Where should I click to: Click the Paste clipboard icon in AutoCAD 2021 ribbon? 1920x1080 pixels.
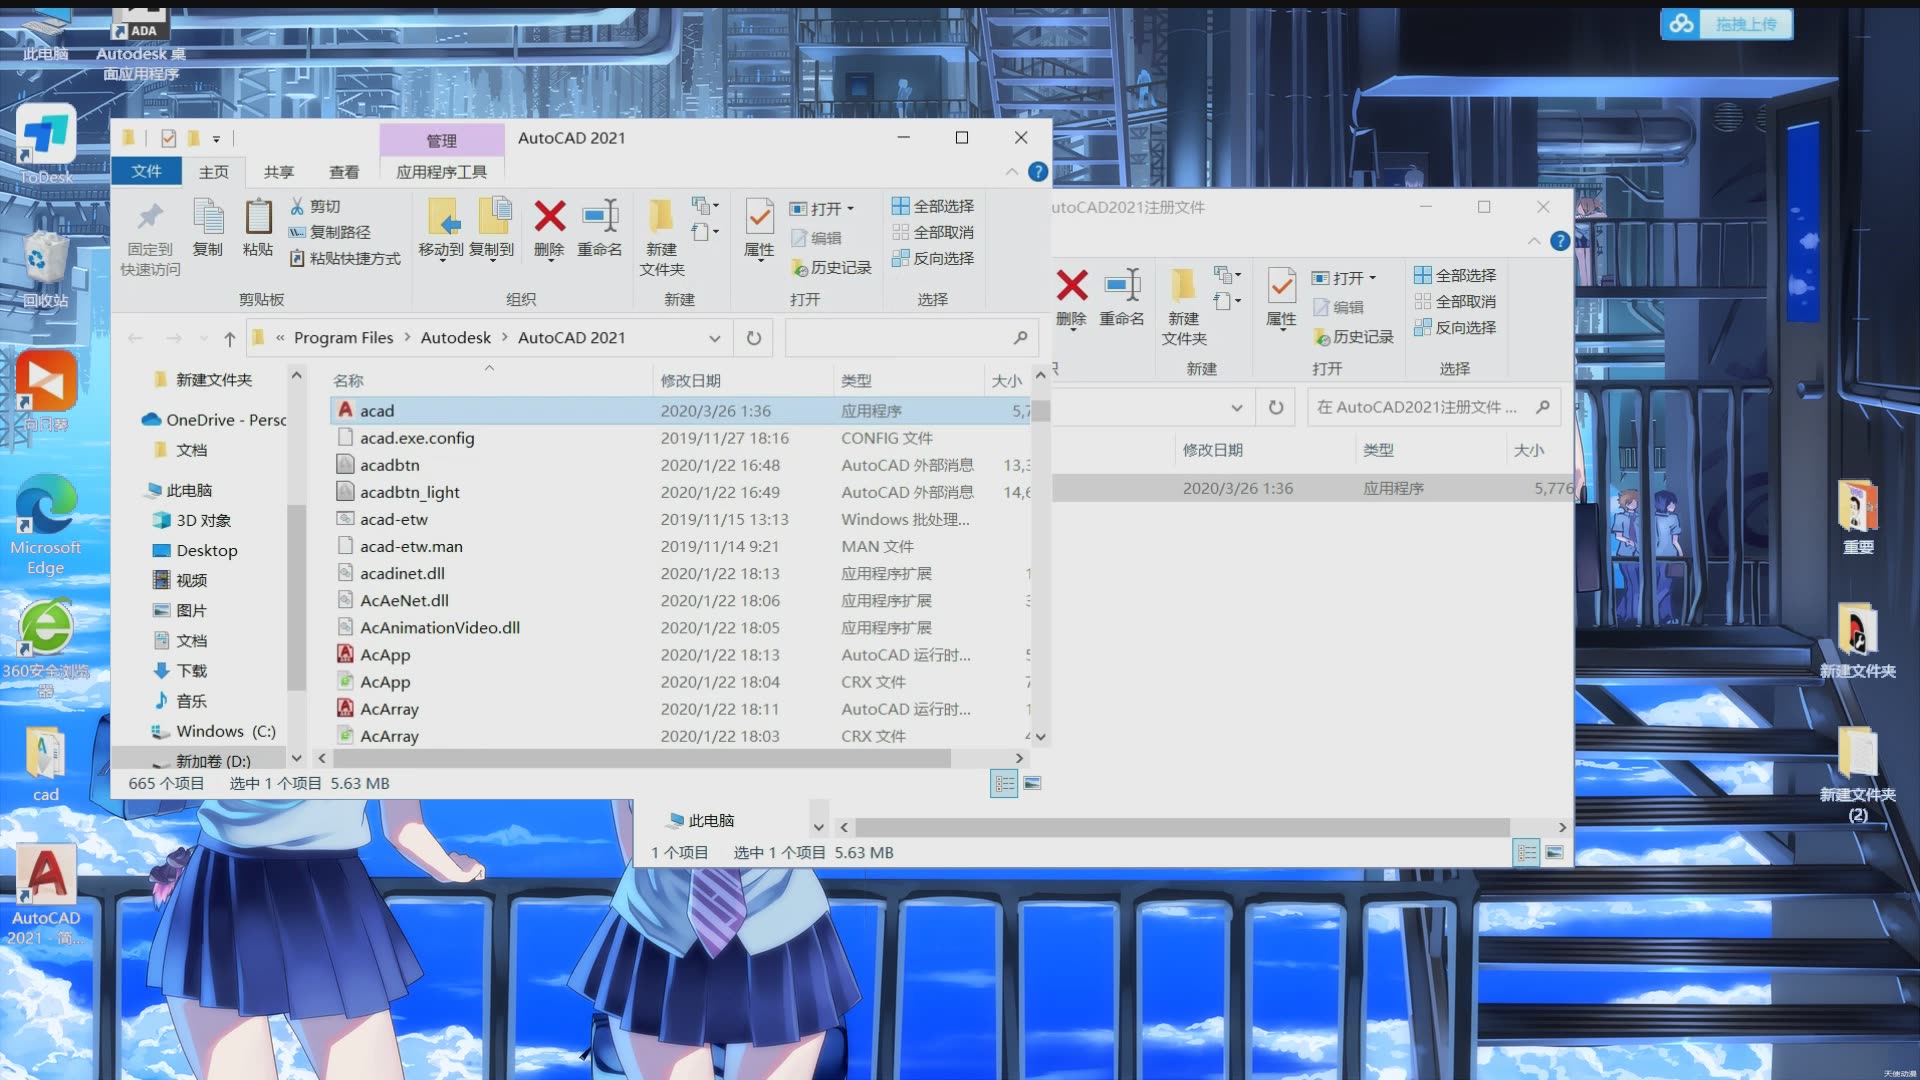pos(258,228)
